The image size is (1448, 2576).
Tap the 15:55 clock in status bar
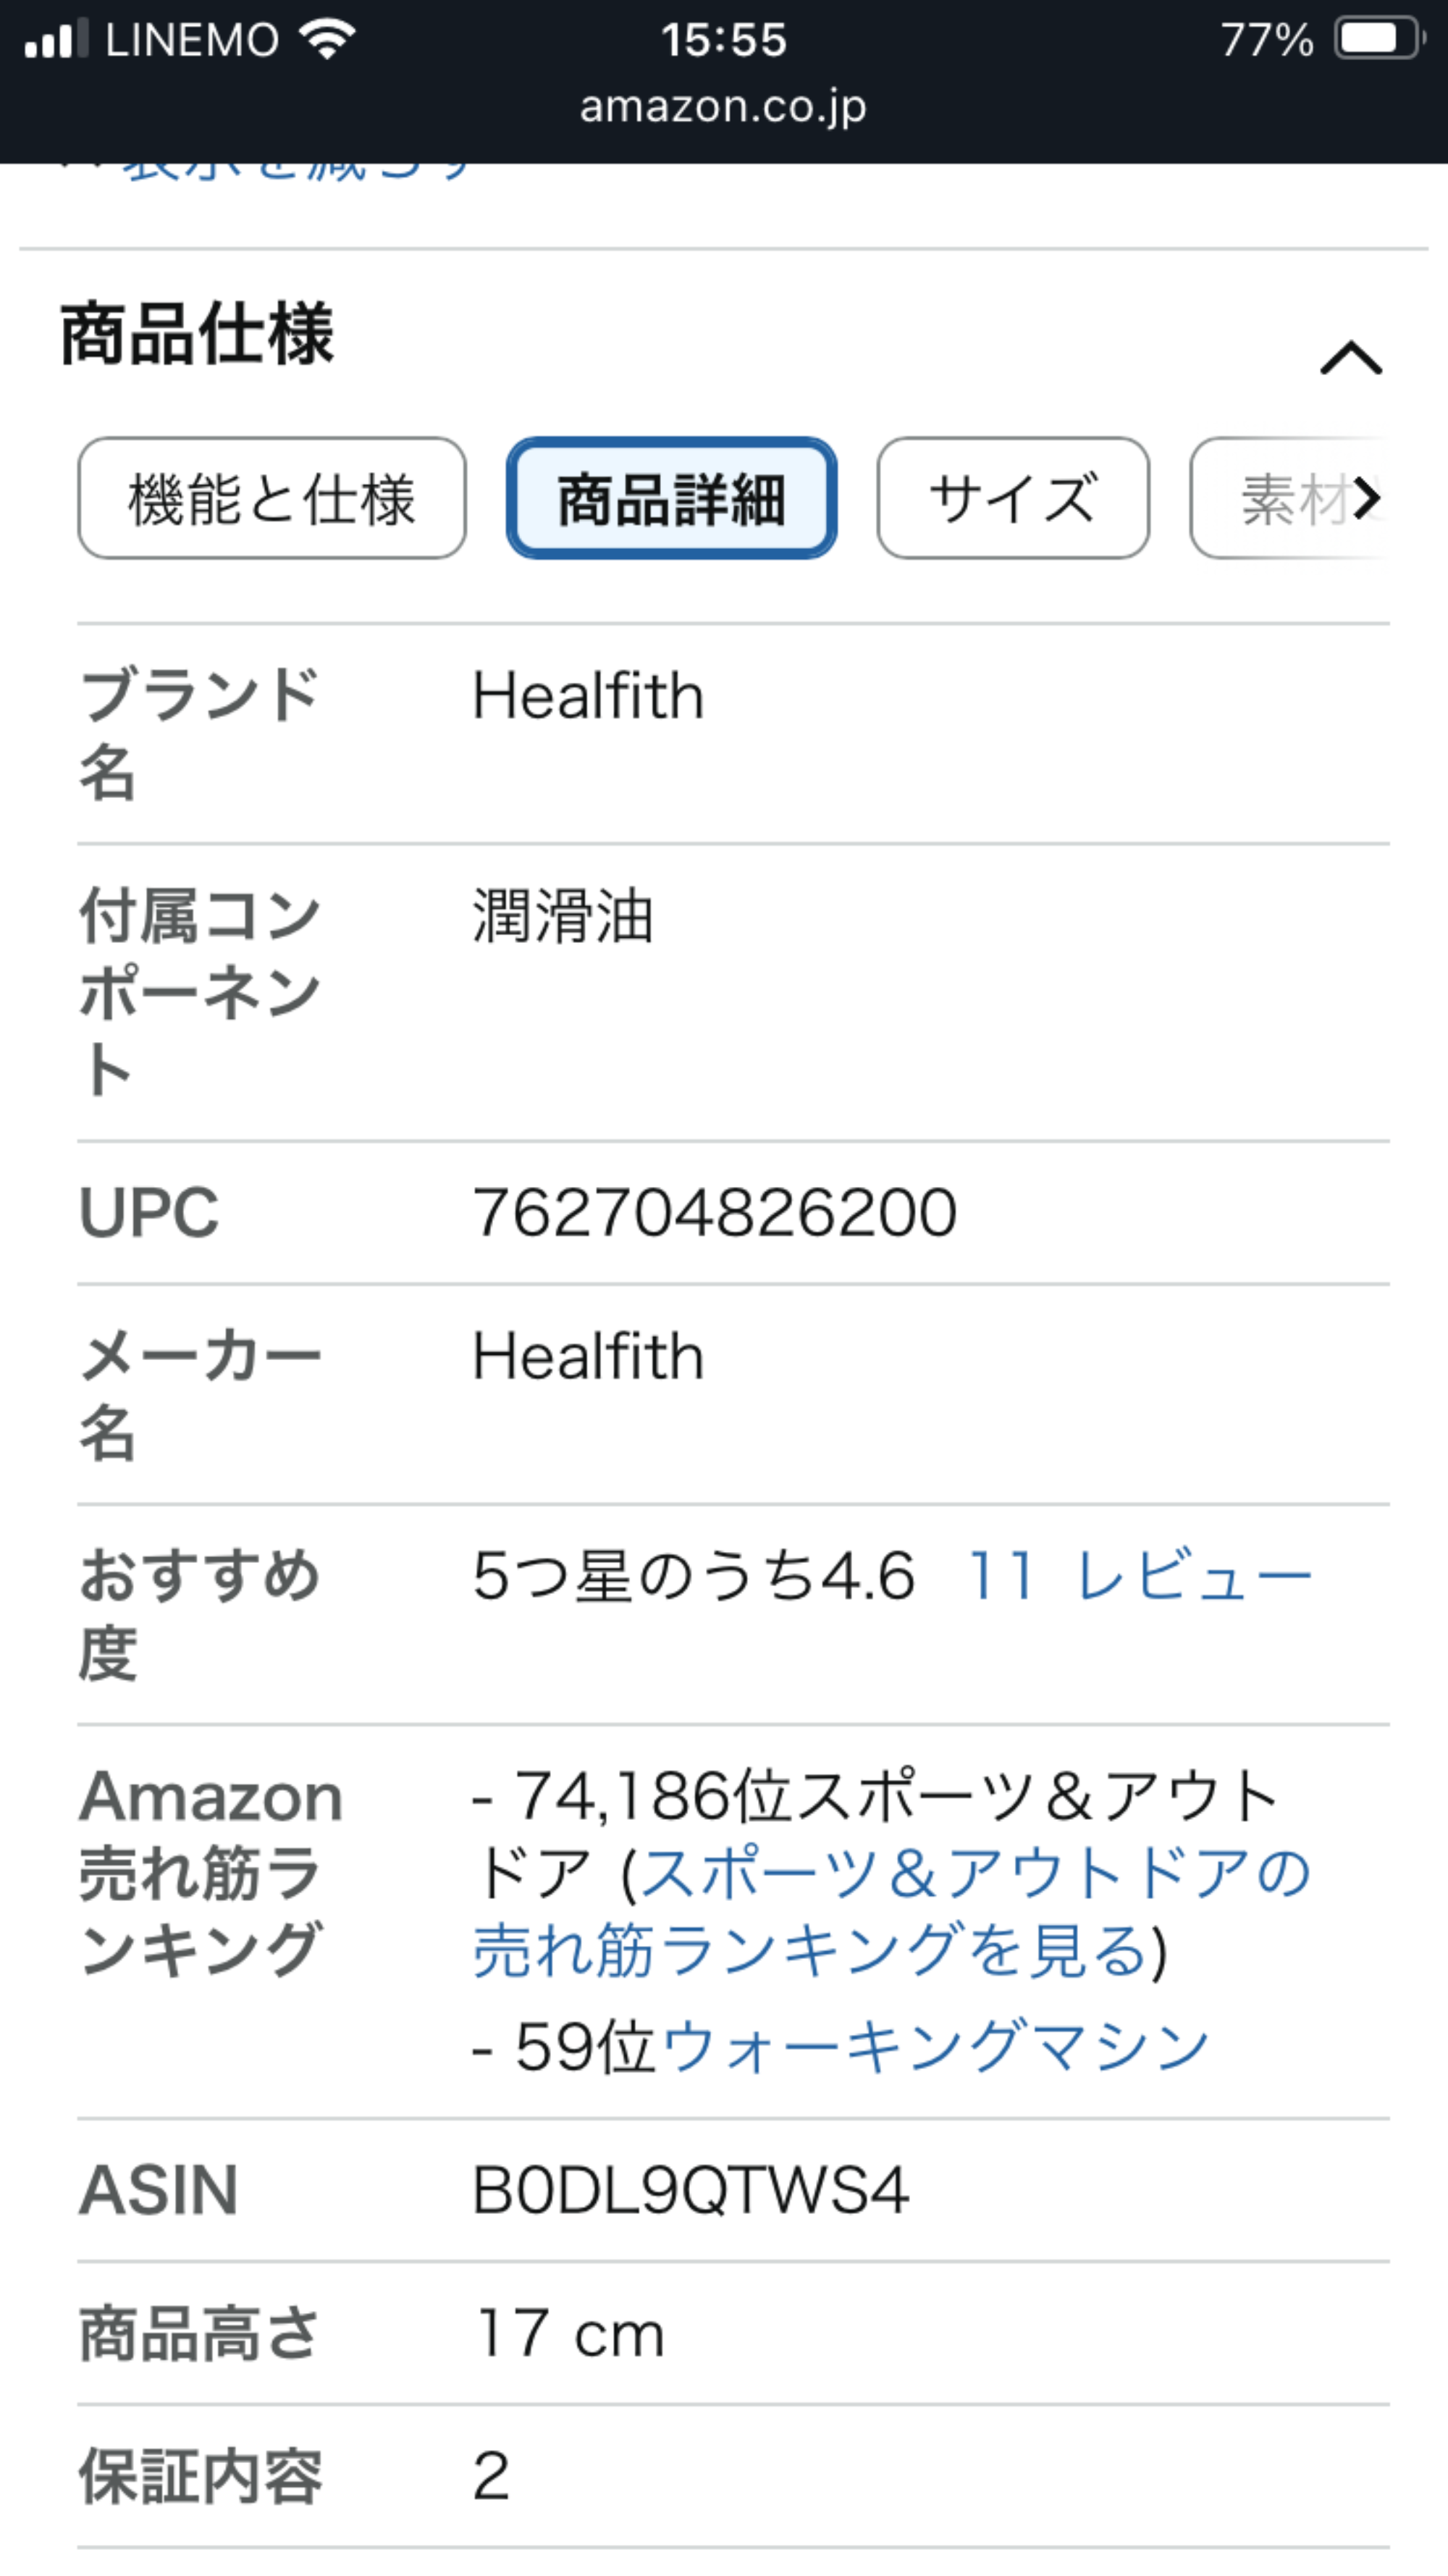click(723, 40)
